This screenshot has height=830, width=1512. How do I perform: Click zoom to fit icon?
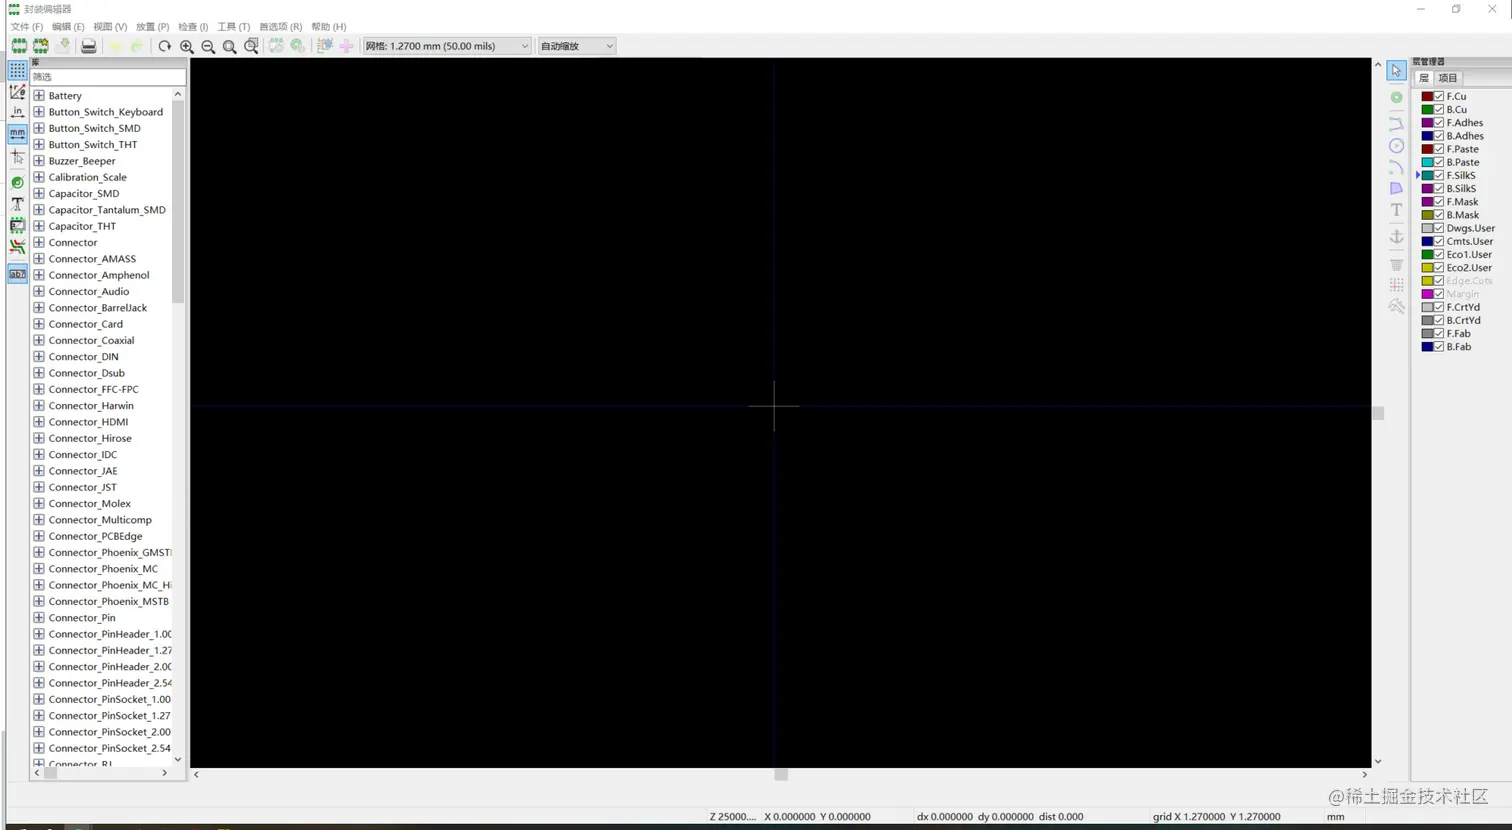[230, 46]
